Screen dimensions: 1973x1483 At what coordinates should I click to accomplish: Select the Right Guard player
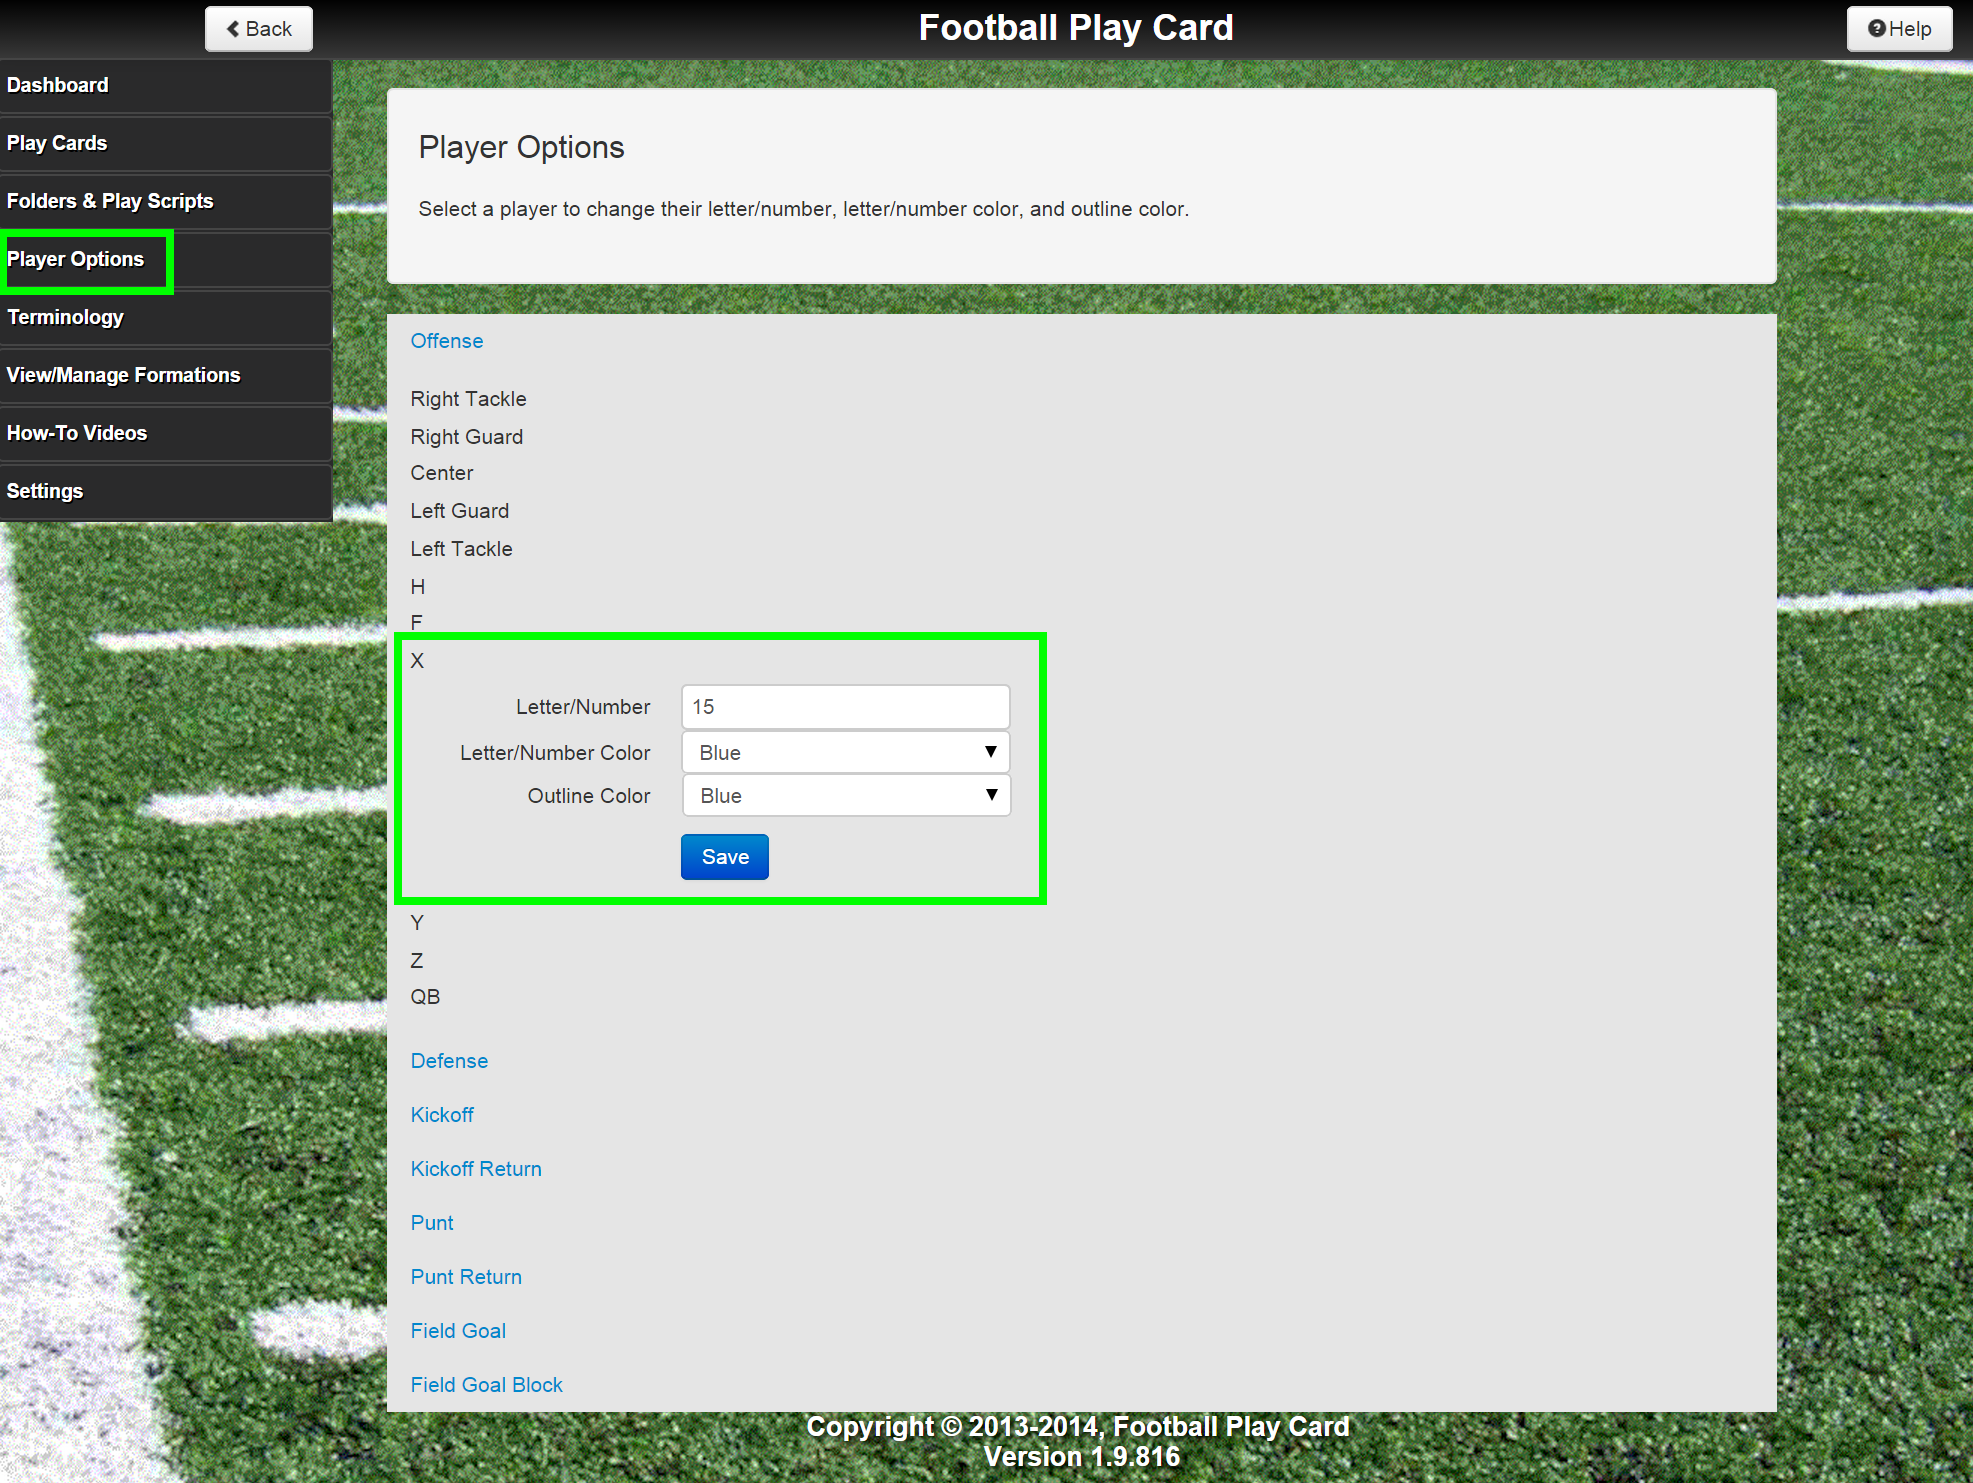[x=466, y=437]
